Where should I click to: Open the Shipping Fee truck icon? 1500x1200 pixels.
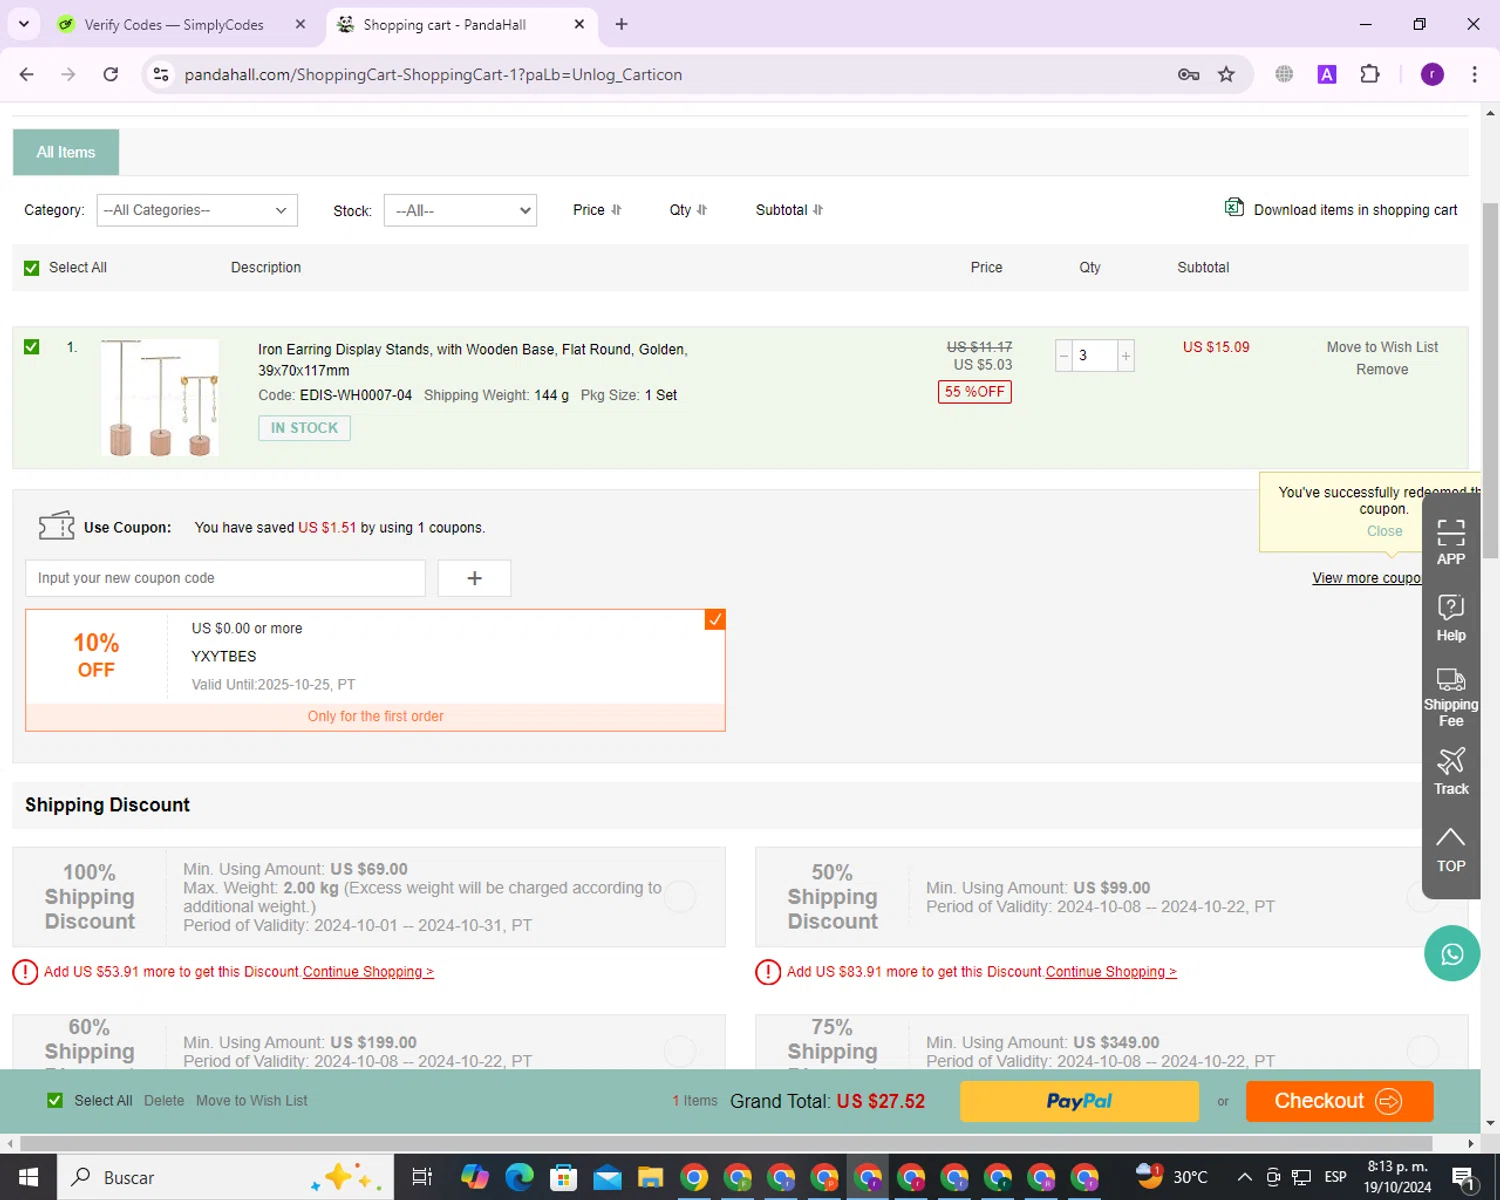coord(1450,680)
